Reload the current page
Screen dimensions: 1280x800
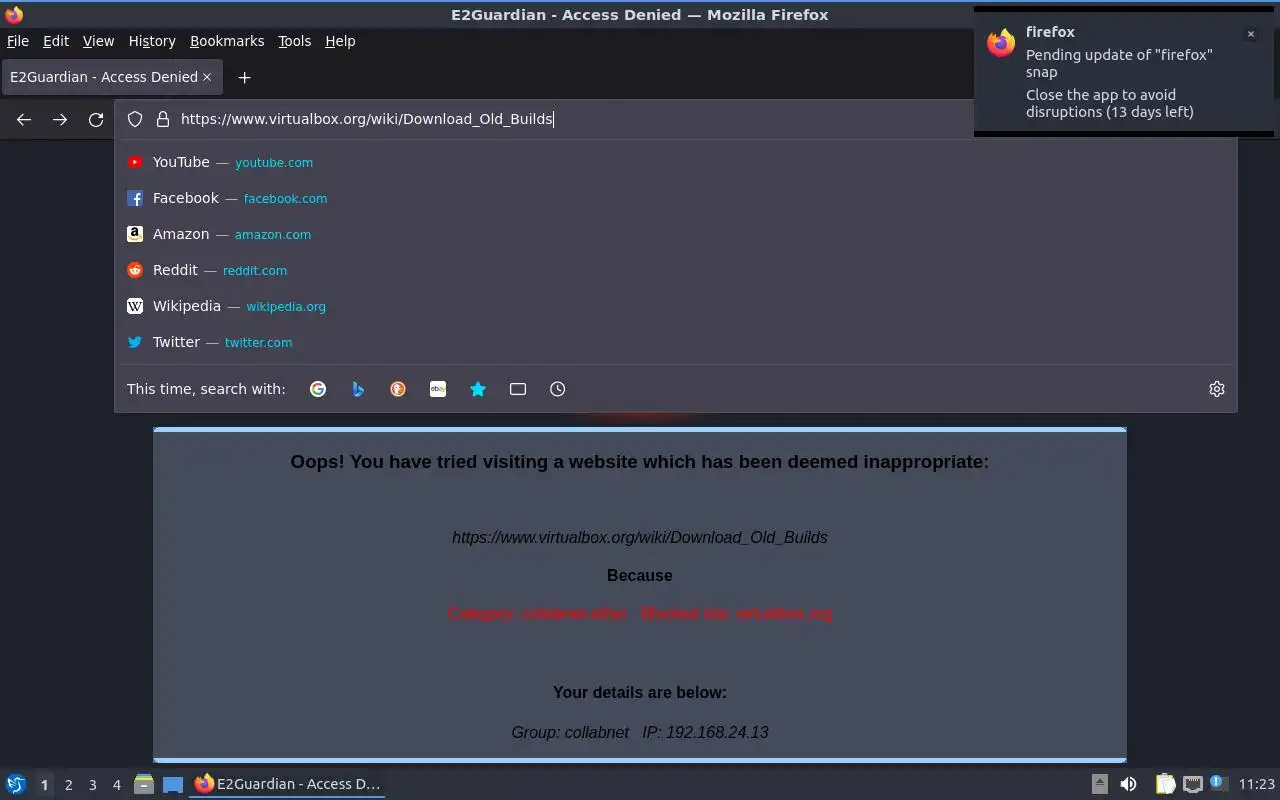pos(96,120)
